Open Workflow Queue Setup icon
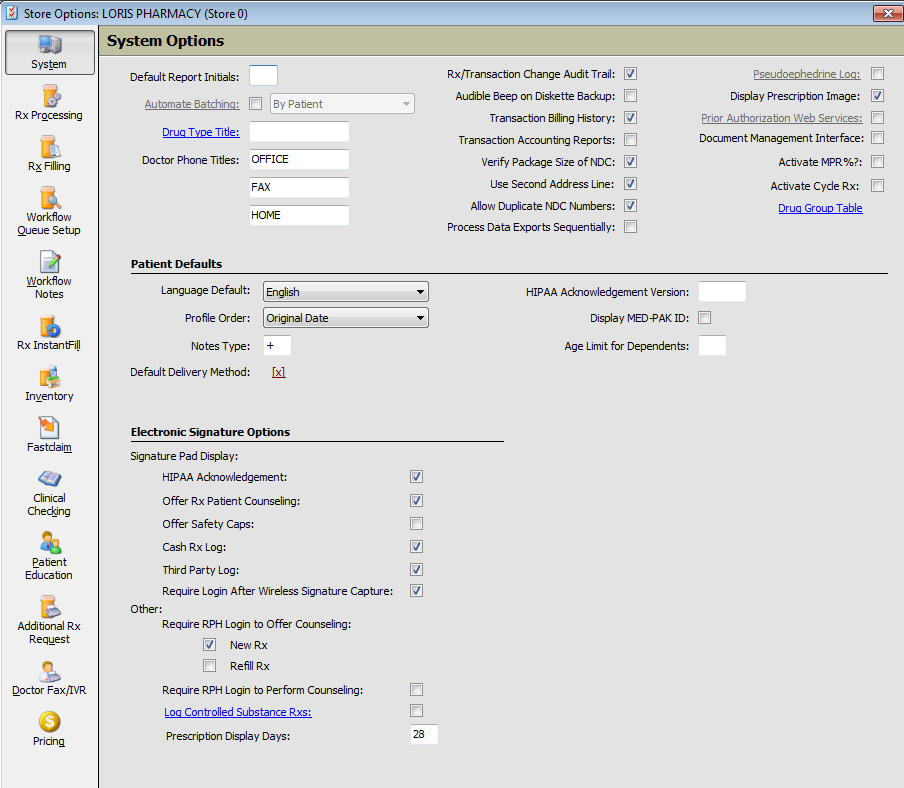The image size is (904, 788). coord(49,198)
